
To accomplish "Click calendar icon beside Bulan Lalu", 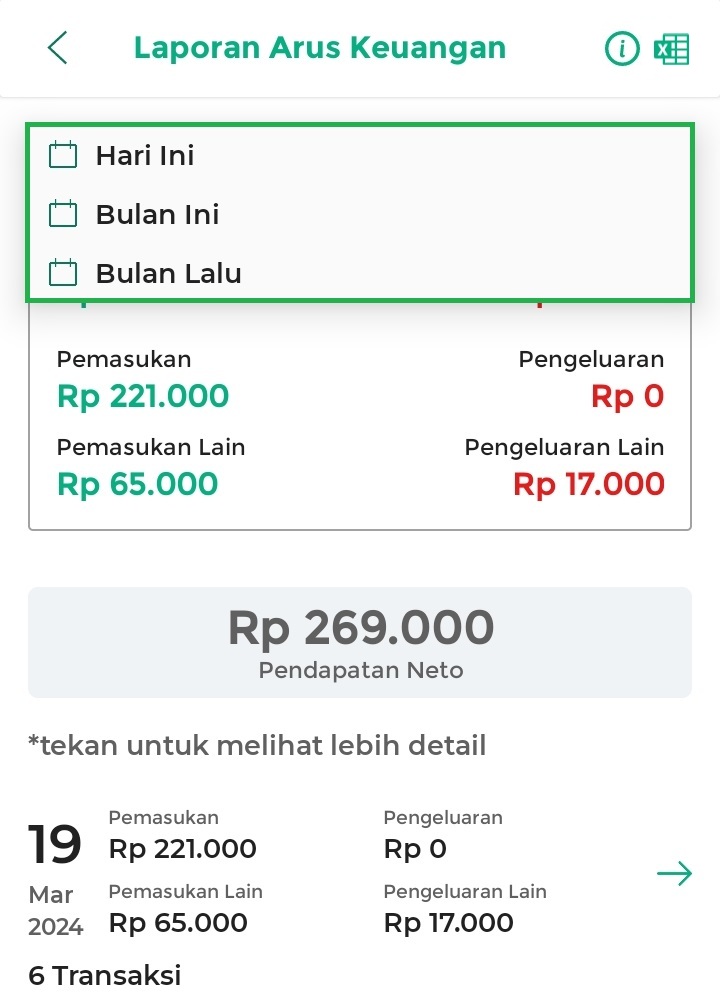I will click(63, 273).
